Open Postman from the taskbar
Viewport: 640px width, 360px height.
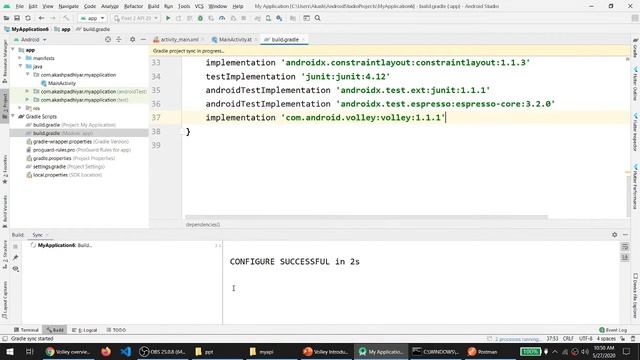coord(483,351)
